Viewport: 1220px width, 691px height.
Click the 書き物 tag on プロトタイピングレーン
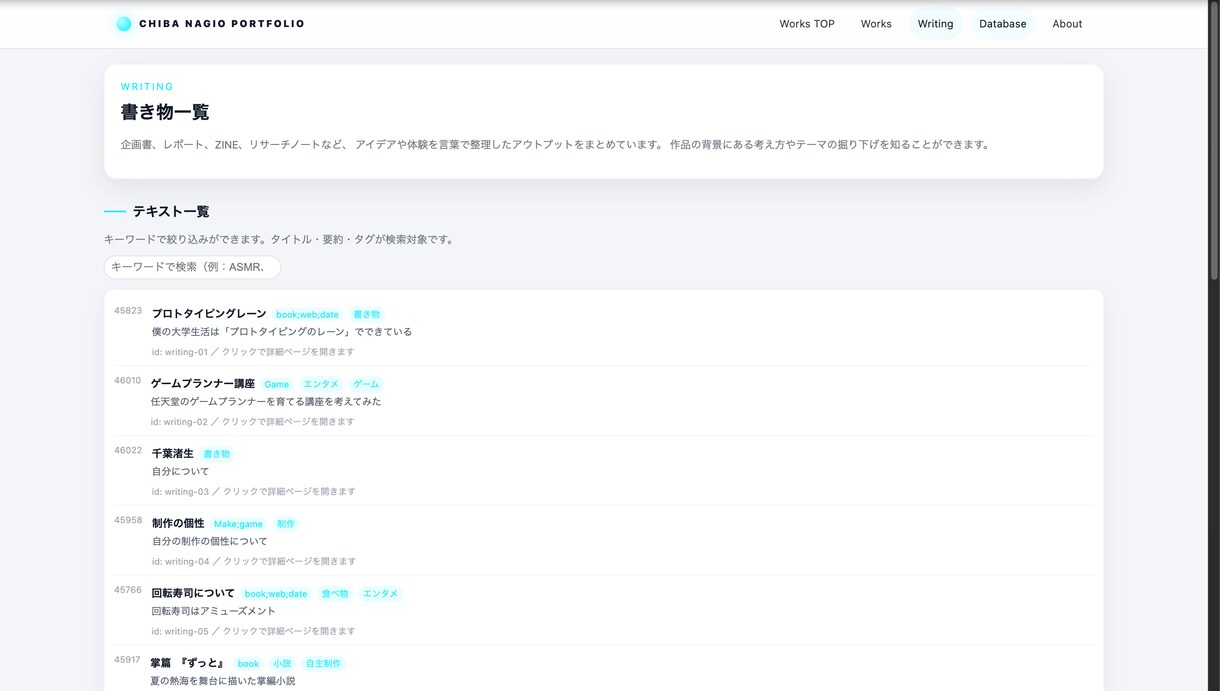point(367,314)
